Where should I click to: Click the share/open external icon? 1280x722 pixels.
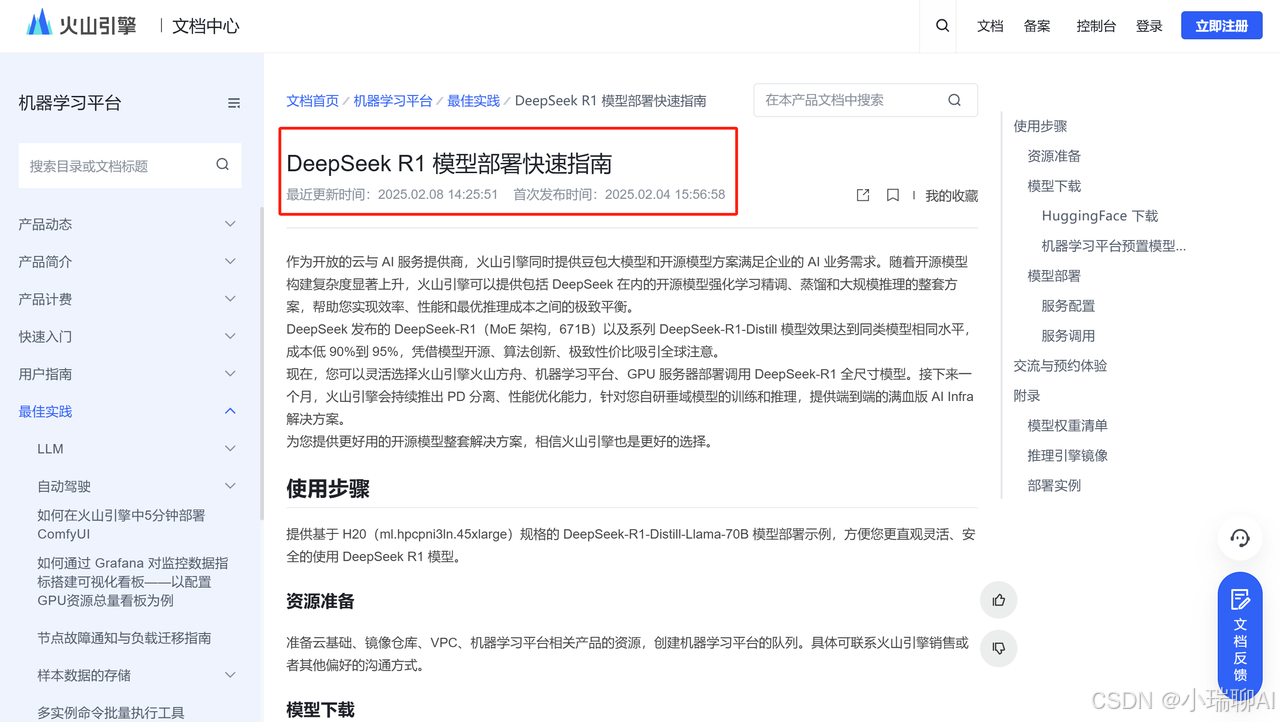click(x=863, y=195)
